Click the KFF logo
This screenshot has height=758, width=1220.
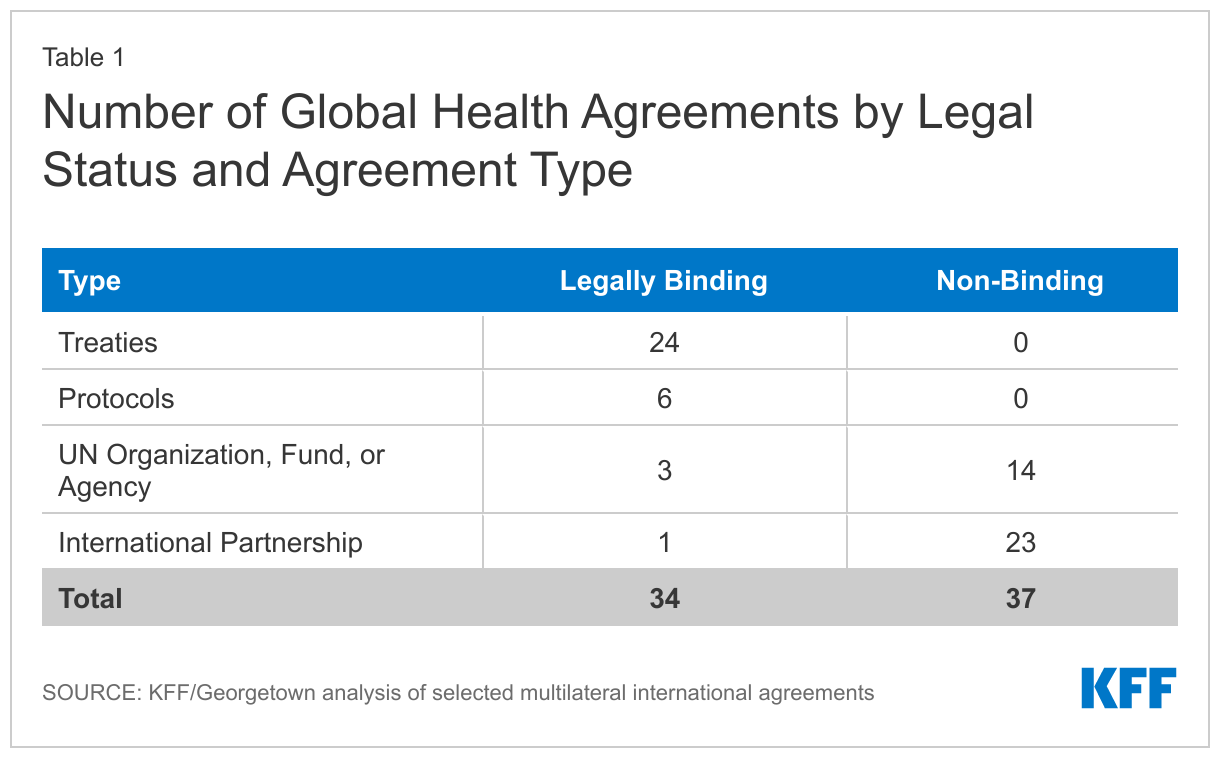click(x=1128, y=688)
